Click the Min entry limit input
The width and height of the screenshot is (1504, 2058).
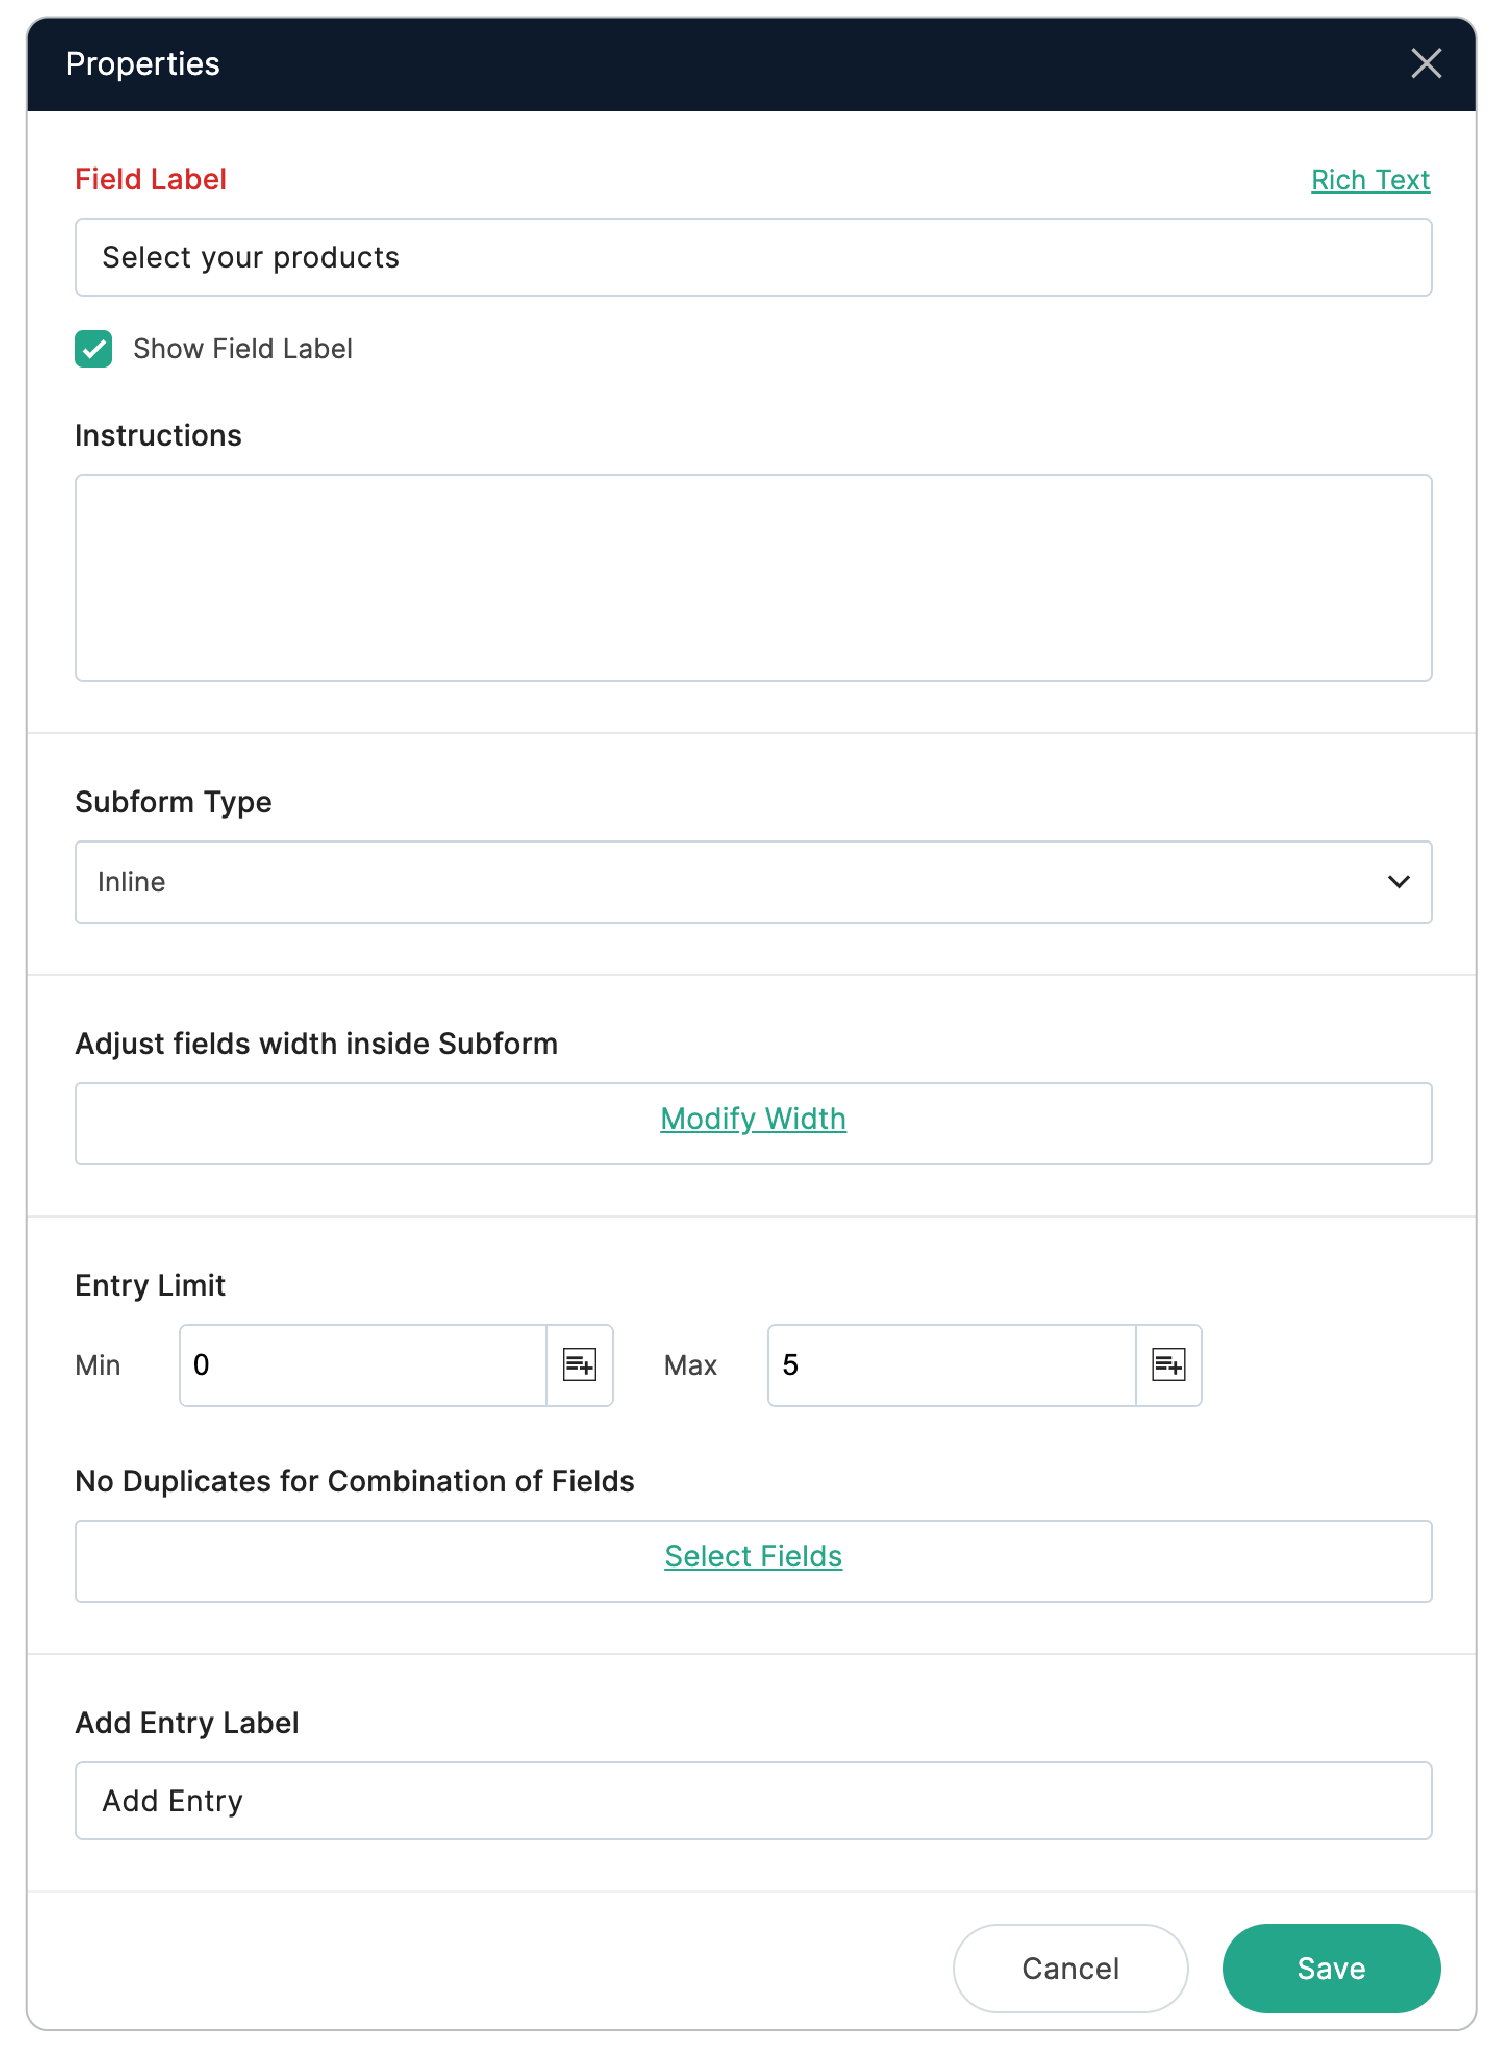tap(362, 1365)
